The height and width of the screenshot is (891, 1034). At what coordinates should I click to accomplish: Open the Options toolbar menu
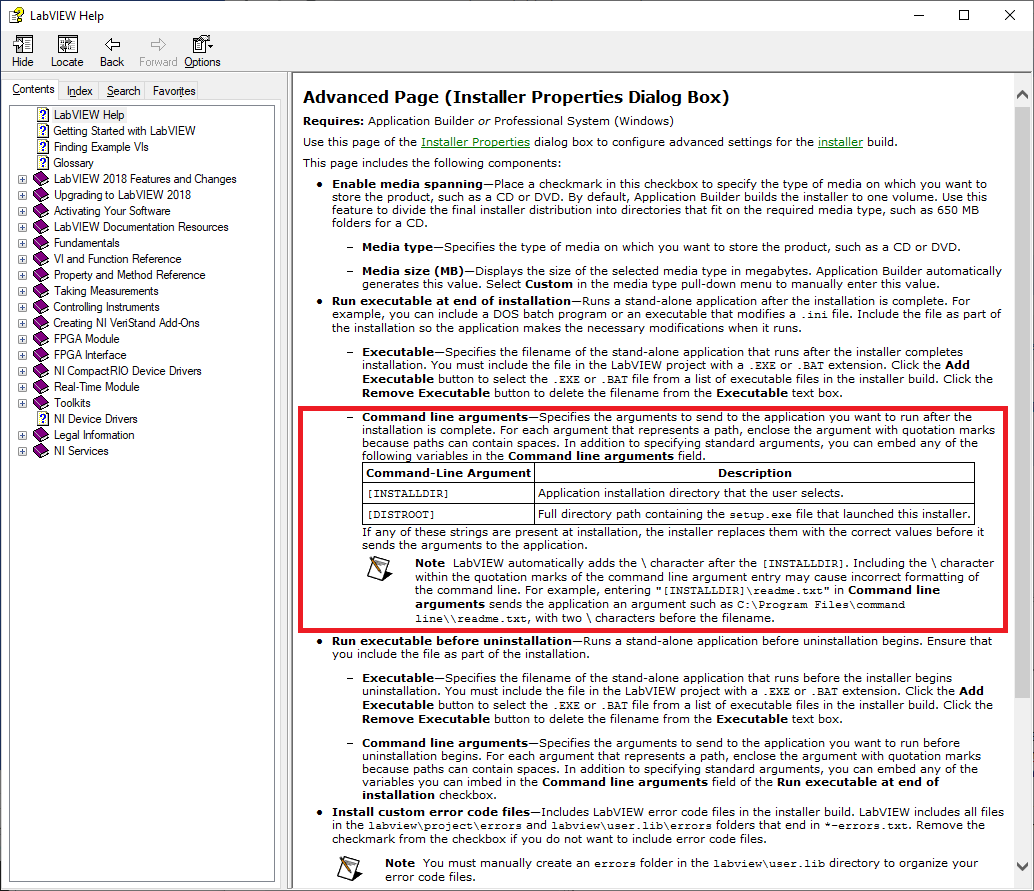click(202, 51)
